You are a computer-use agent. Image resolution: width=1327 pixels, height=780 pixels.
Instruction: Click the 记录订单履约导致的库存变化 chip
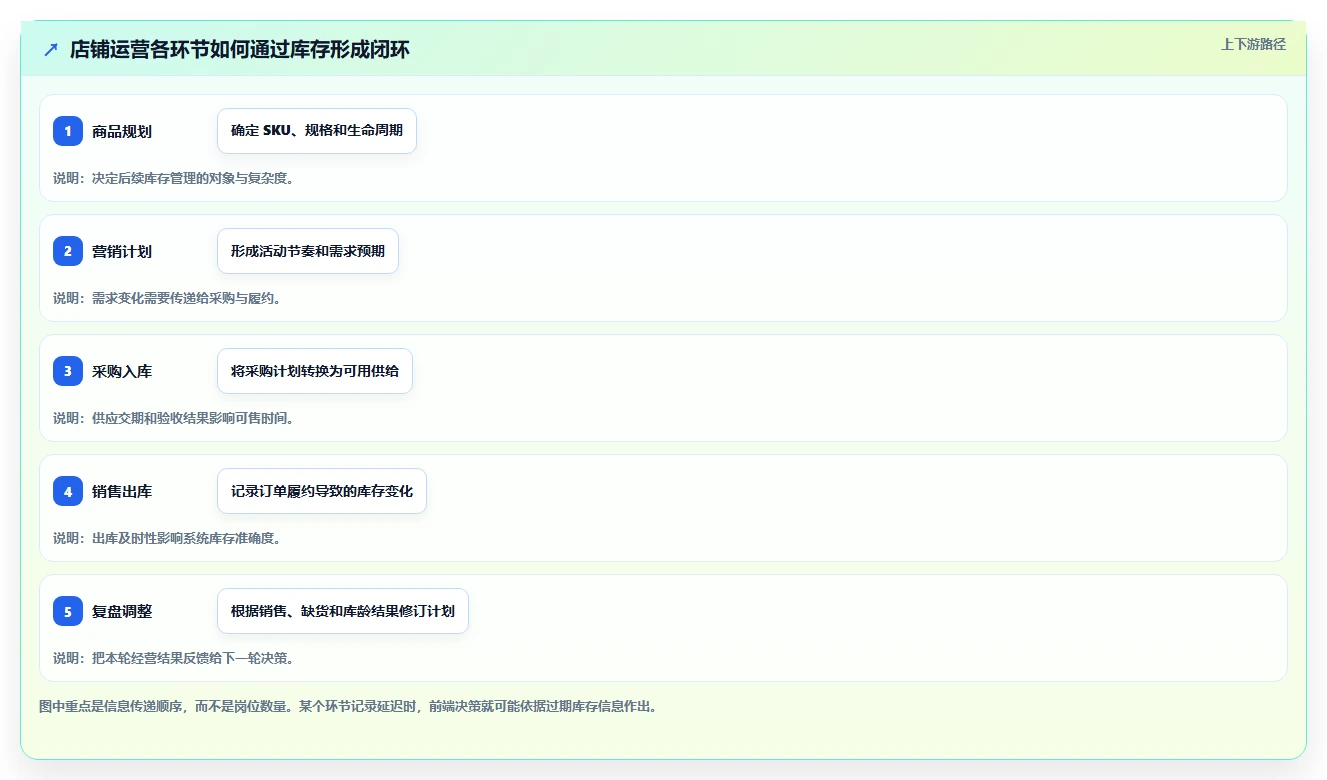coord(322,491)
